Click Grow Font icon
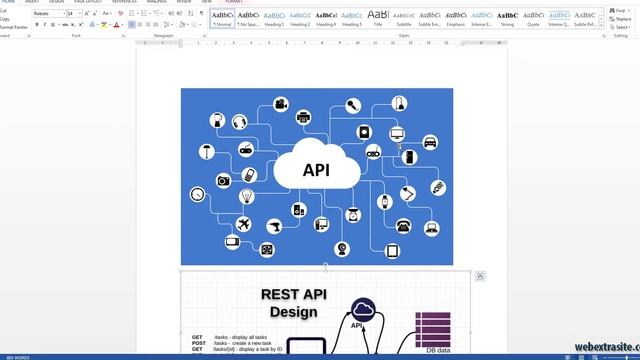The height and width of the screenshot is (360, 640). point(87,13)
